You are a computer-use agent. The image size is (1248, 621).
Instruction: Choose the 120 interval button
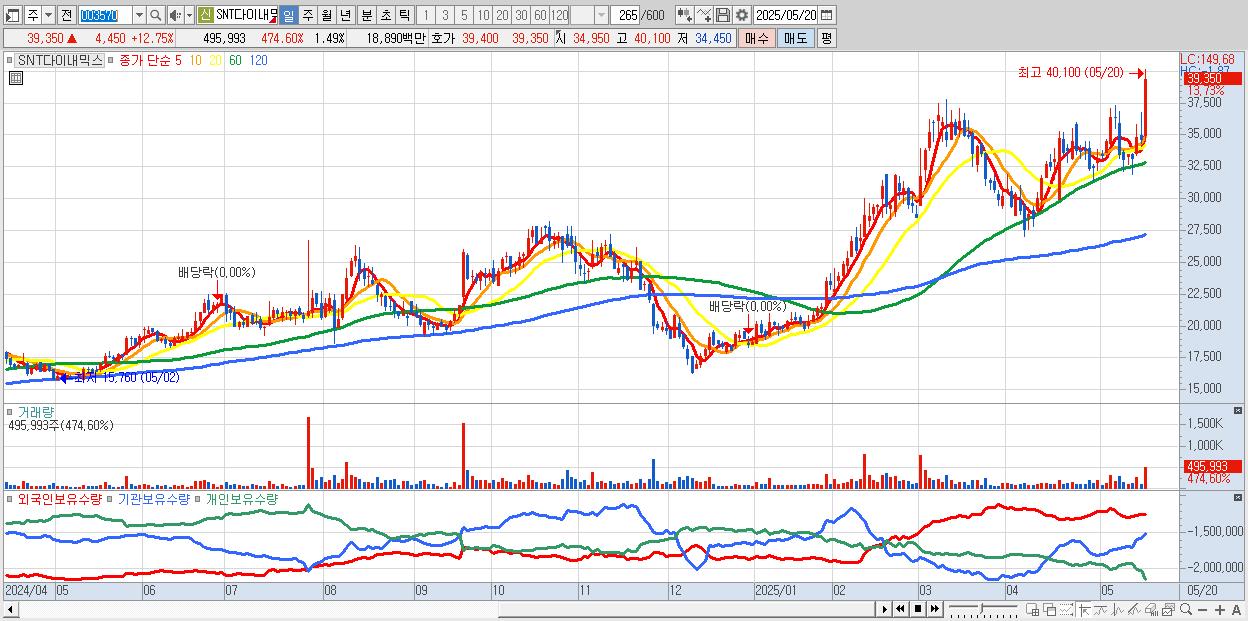click(560, 15)
